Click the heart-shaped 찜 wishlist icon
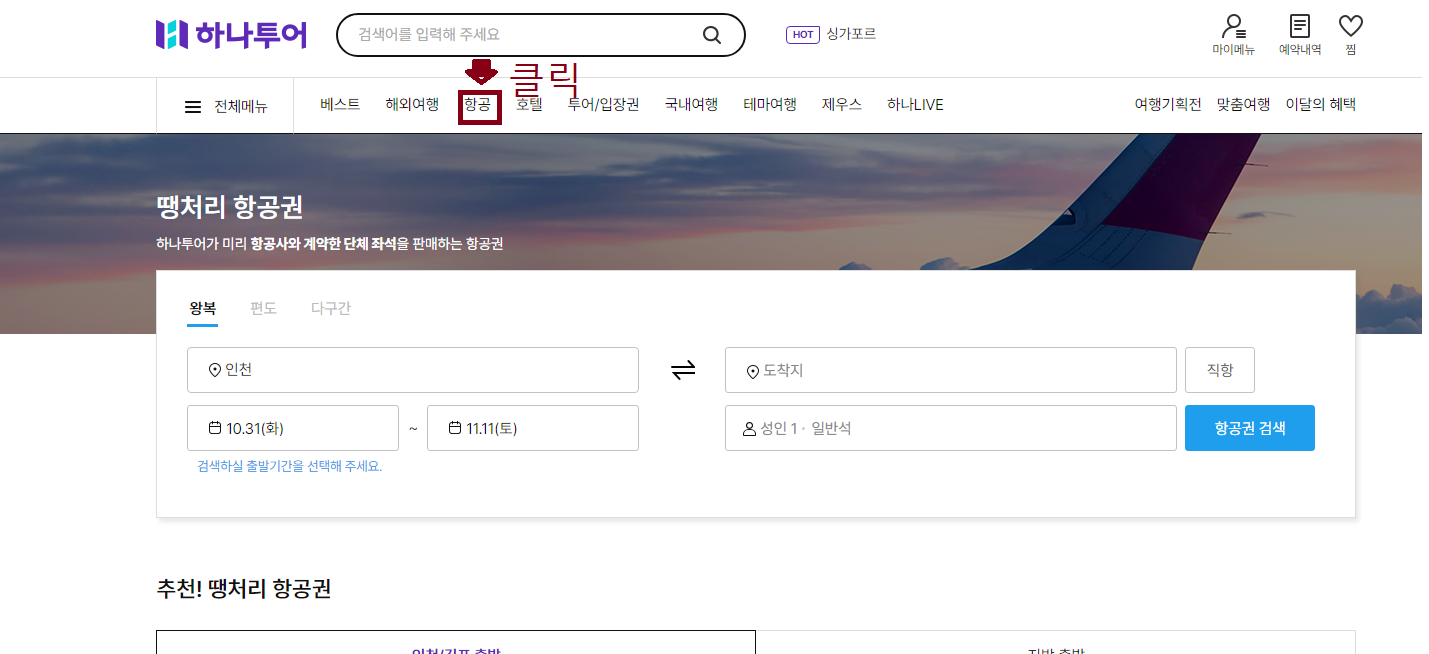This screenshot has width=1429, height=654. pyautogui.click(x=1351, y=28)
